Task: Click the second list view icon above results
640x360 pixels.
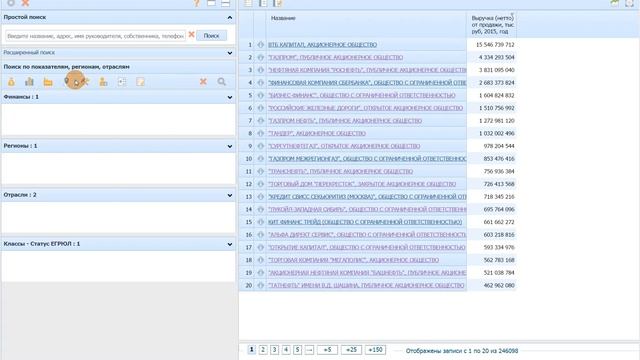Action: pos(263,3)
